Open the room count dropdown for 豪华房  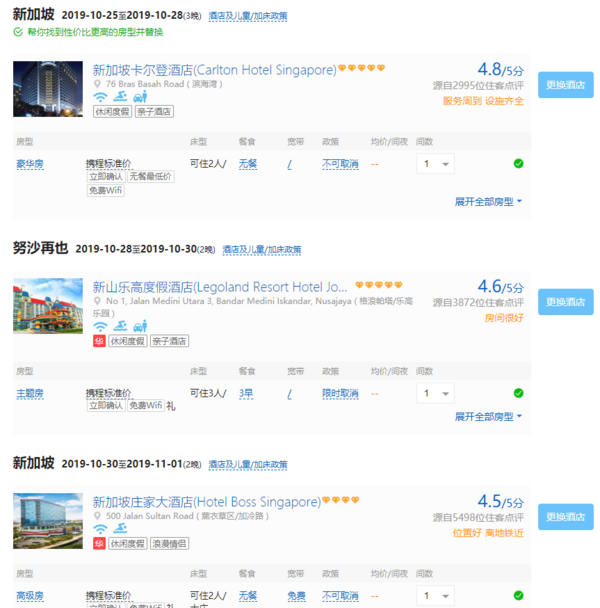(435, 164)
